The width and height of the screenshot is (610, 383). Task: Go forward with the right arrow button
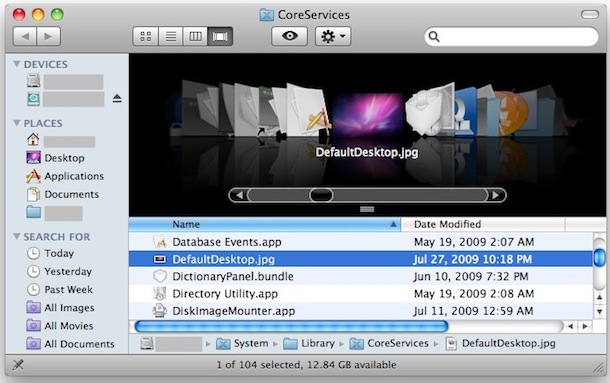tap(49, 37)
